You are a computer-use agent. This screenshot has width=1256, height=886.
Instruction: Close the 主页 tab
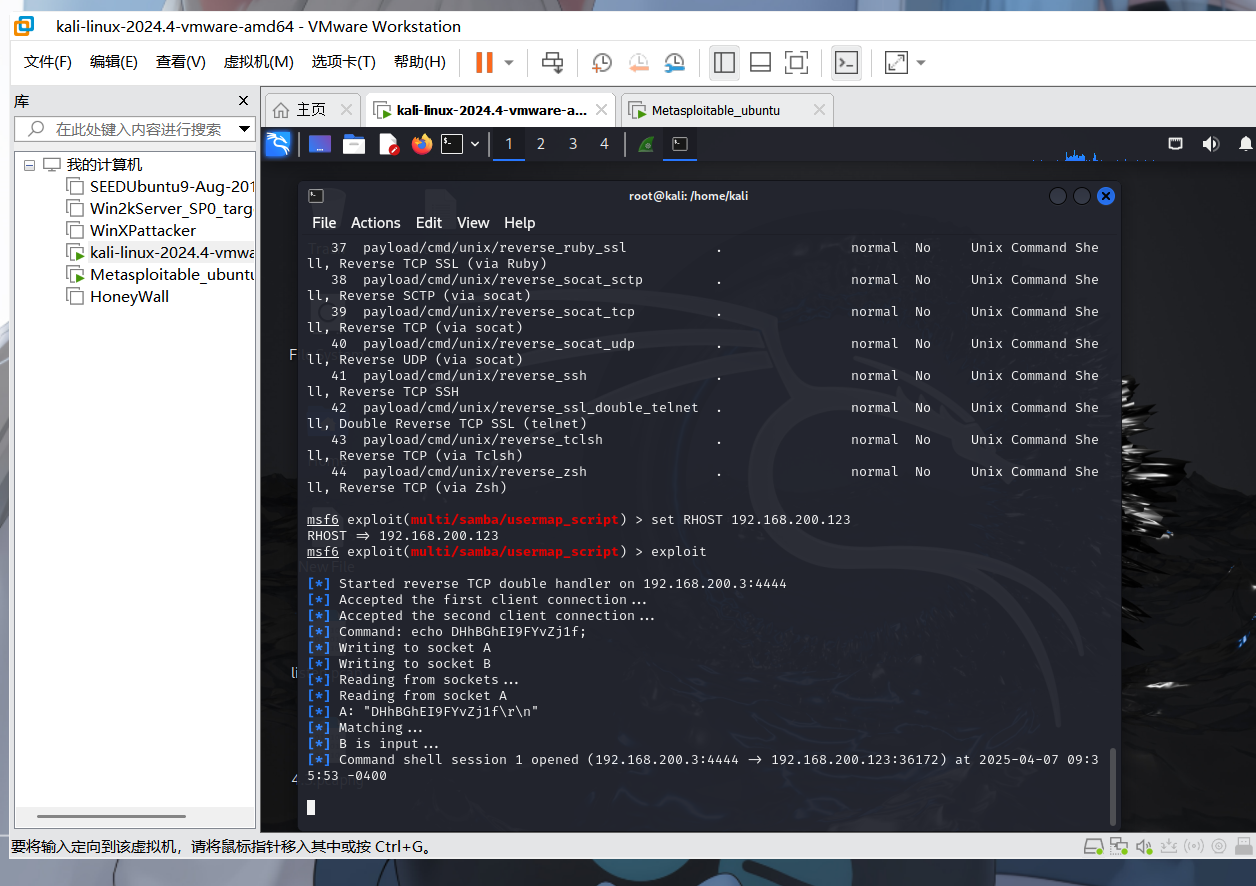click(346, 110)
